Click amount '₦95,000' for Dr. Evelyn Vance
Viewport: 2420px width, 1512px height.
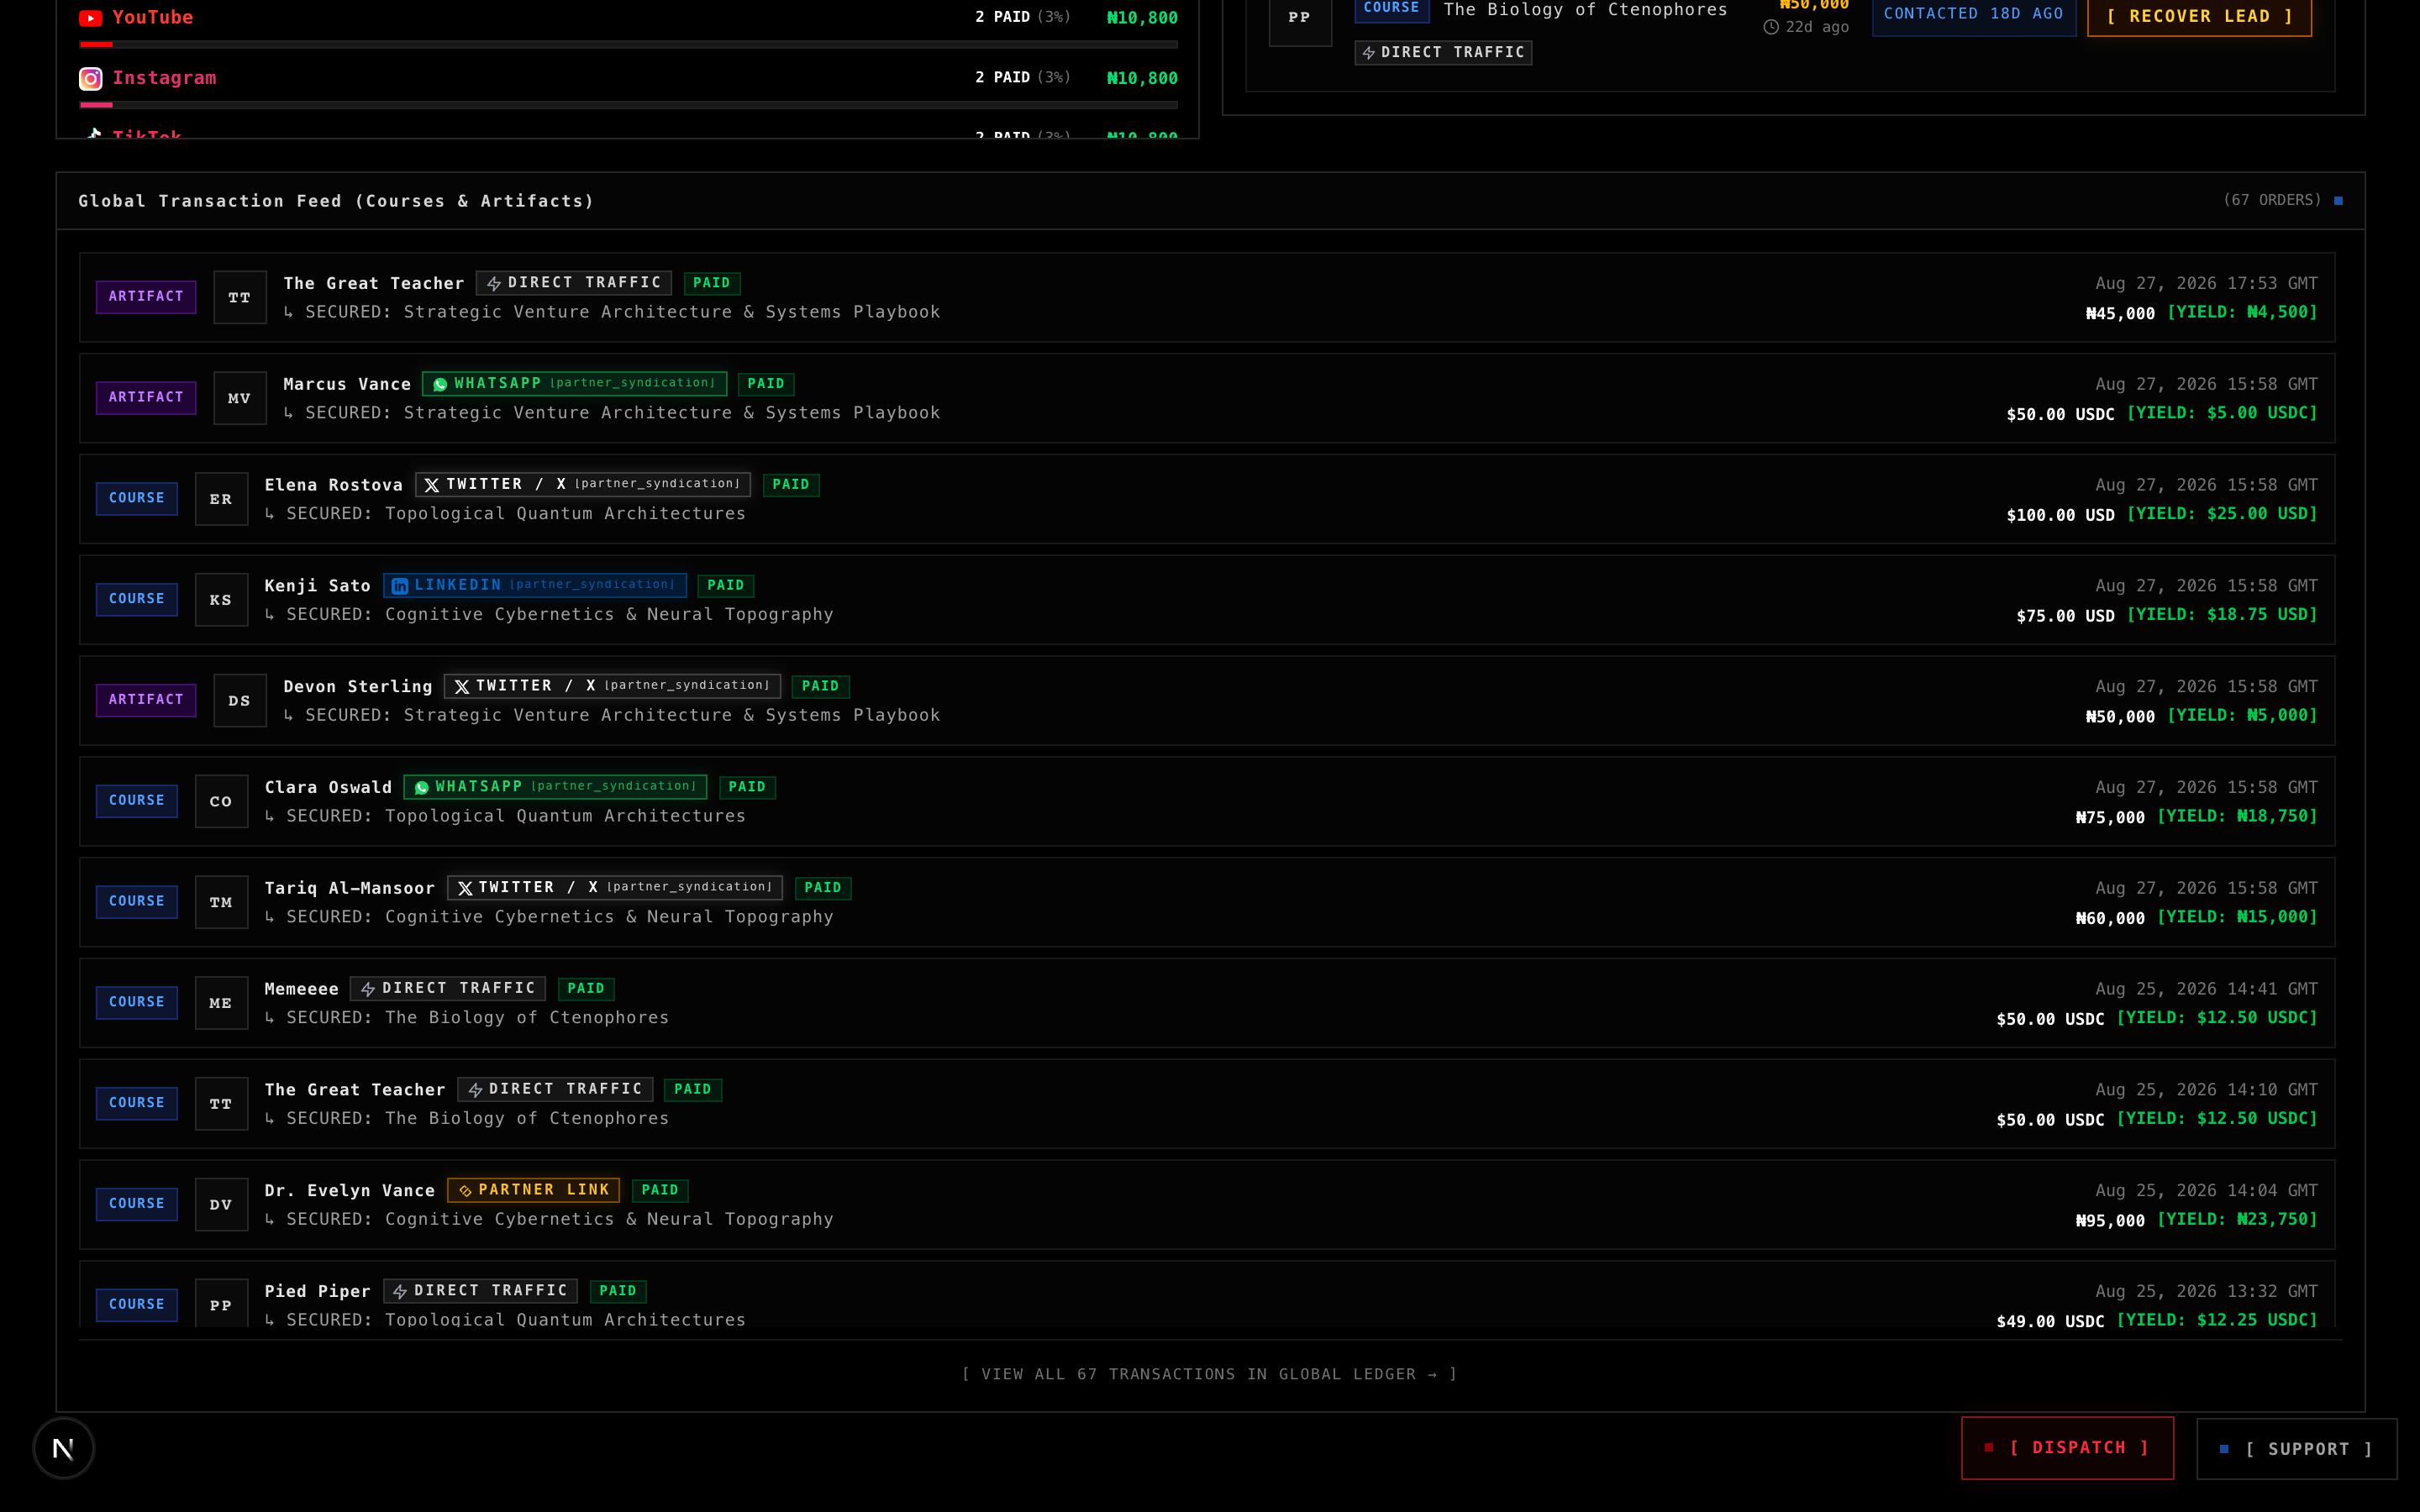pyautogui.click(x=2110, y=1220)
